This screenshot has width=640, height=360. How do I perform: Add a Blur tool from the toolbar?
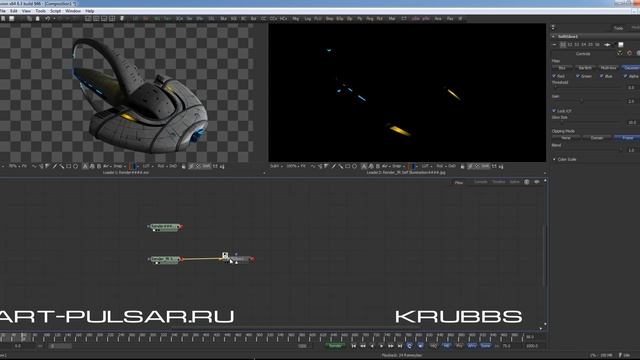223,19
